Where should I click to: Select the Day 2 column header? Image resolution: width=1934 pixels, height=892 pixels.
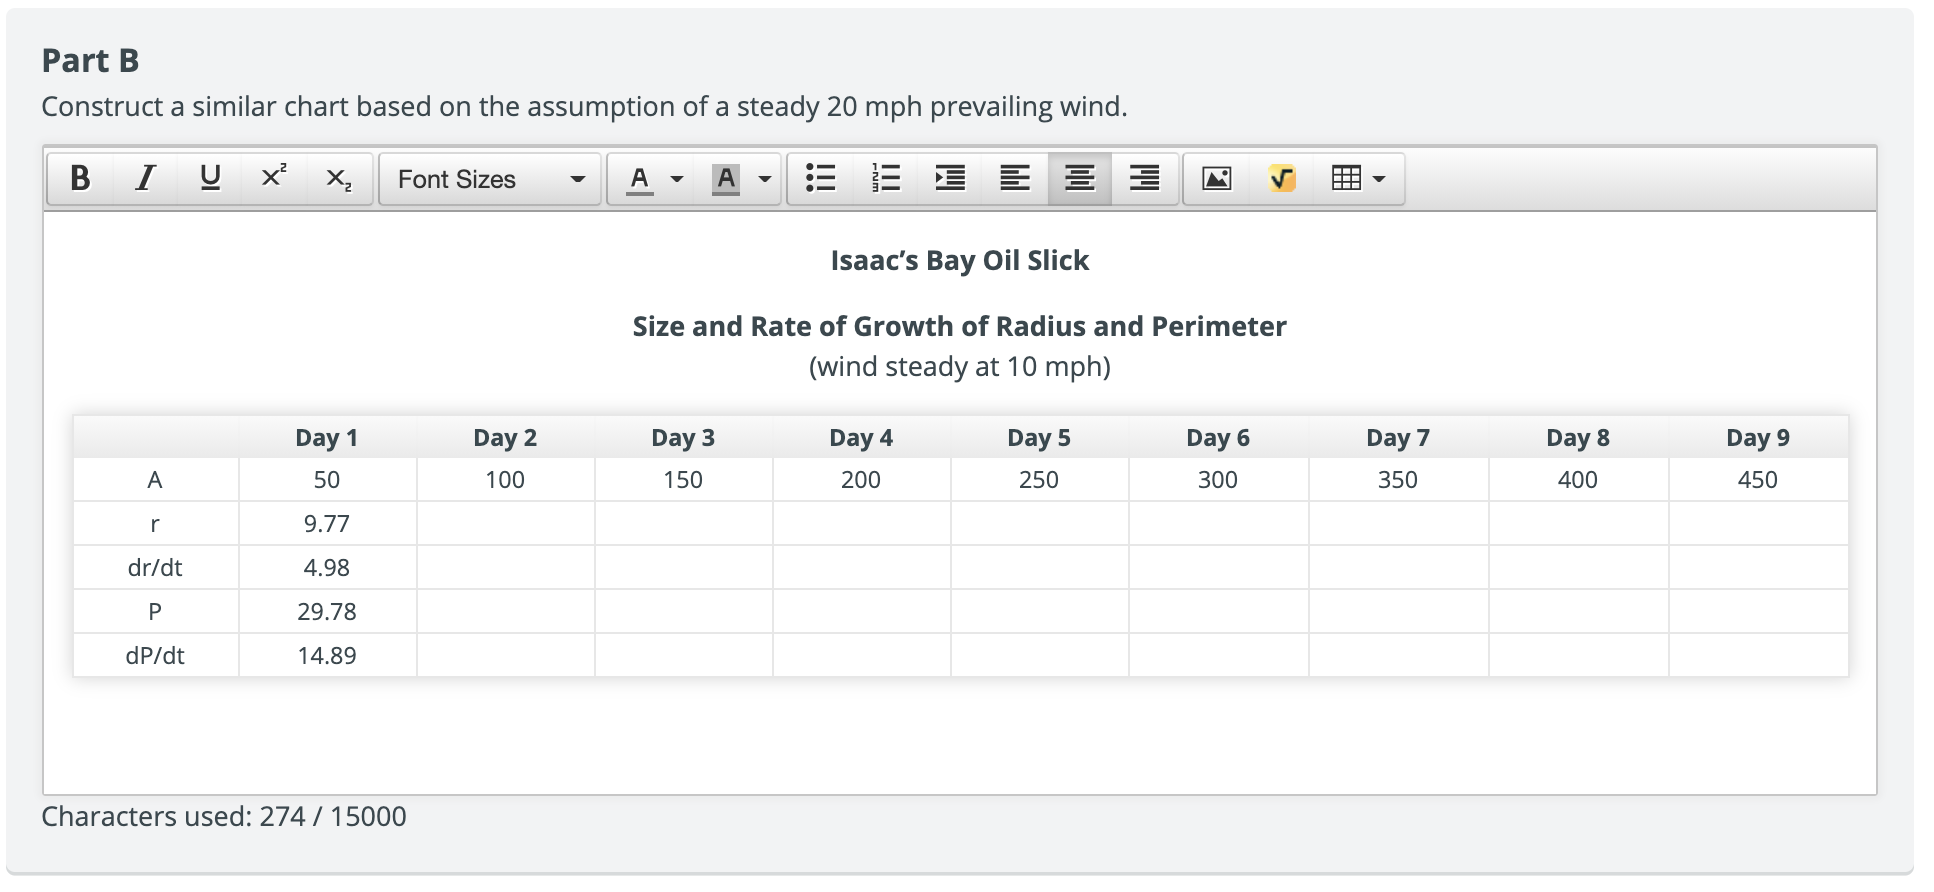pos(505,437)
